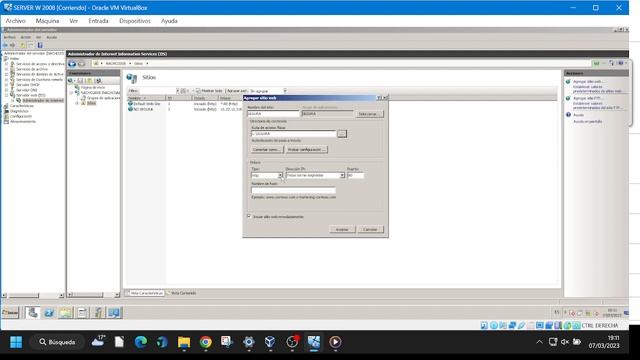Viewport: 640px width, 360px height.
Task: Select Almacenamiento in server manager tree
Action: 23,122
